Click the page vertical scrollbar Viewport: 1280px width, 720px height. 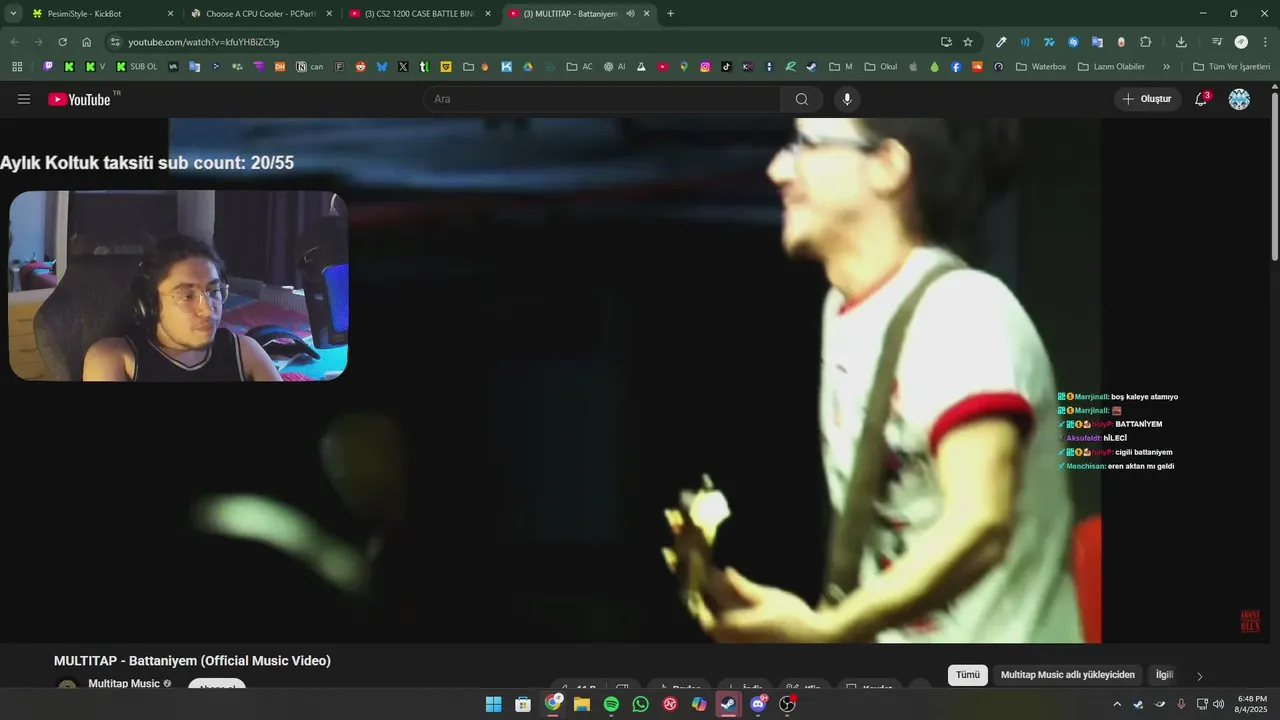coord(1274,175)
